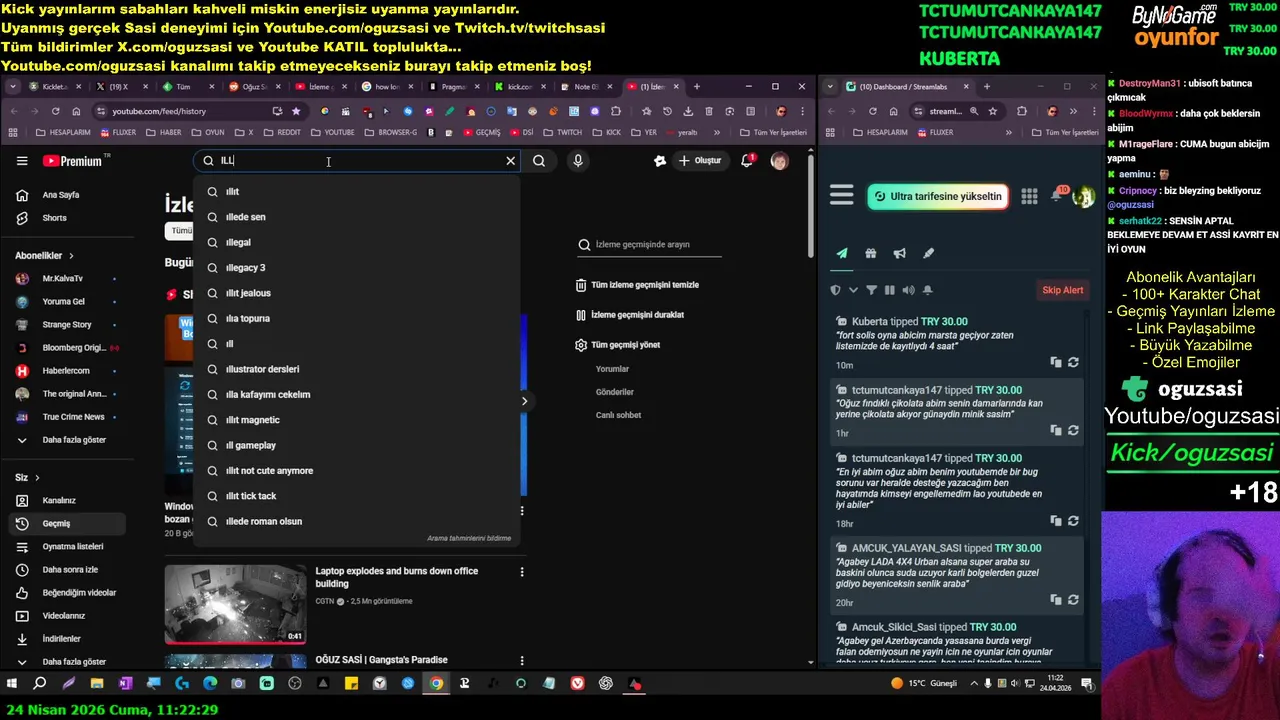The width and height of the screenshot is (1280, 720).
Task: Open Yorumlar history link
Action: pyautogui.click(x=612, y=369)
